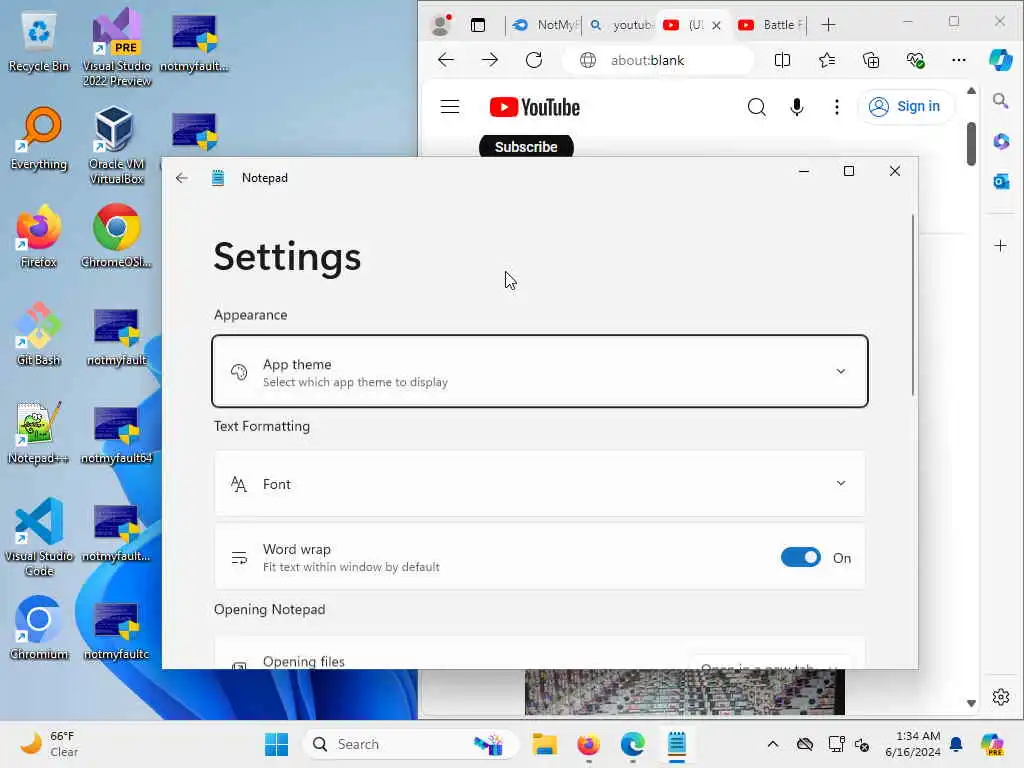Click the taskbar Search box
Image resolution: width=1024 pixels, height=768 pixels.
click(x=410, y=744)
